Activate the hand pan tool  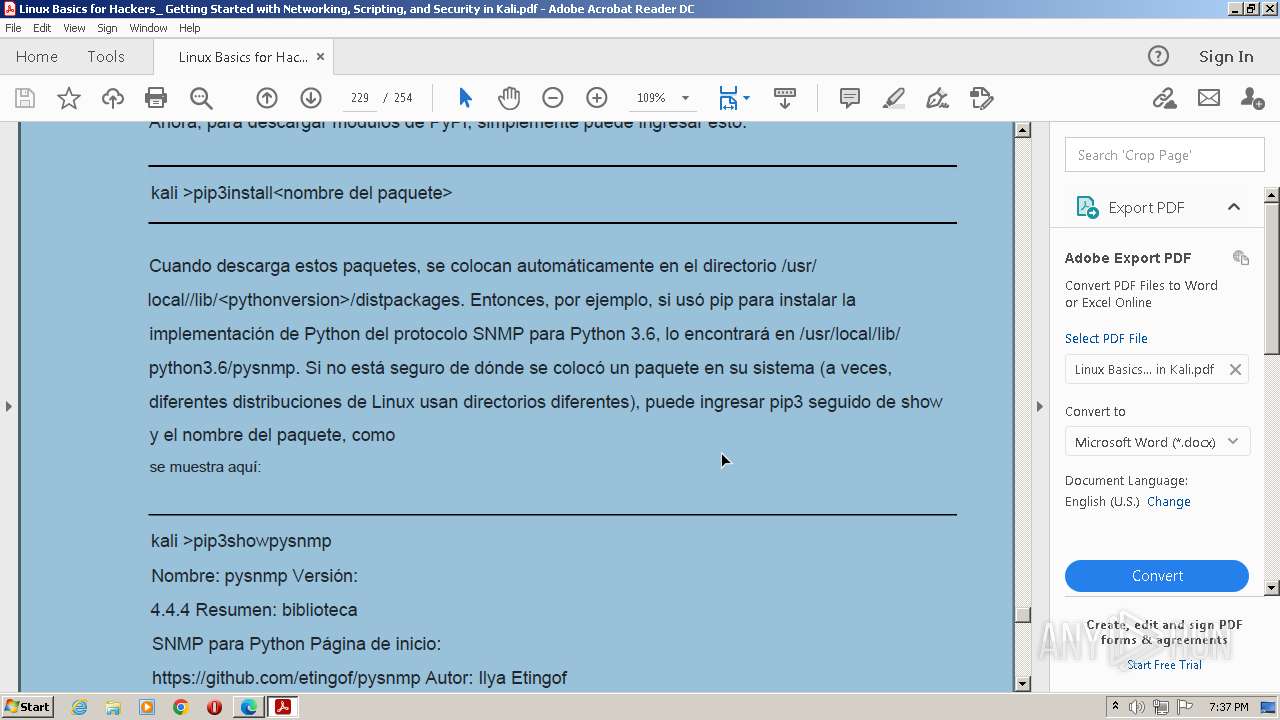(x=509, y=98)
